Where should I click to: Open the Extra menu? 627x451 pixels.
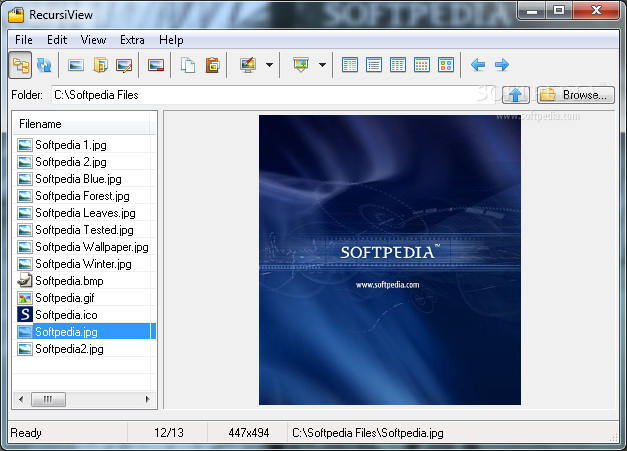[132, 40]
